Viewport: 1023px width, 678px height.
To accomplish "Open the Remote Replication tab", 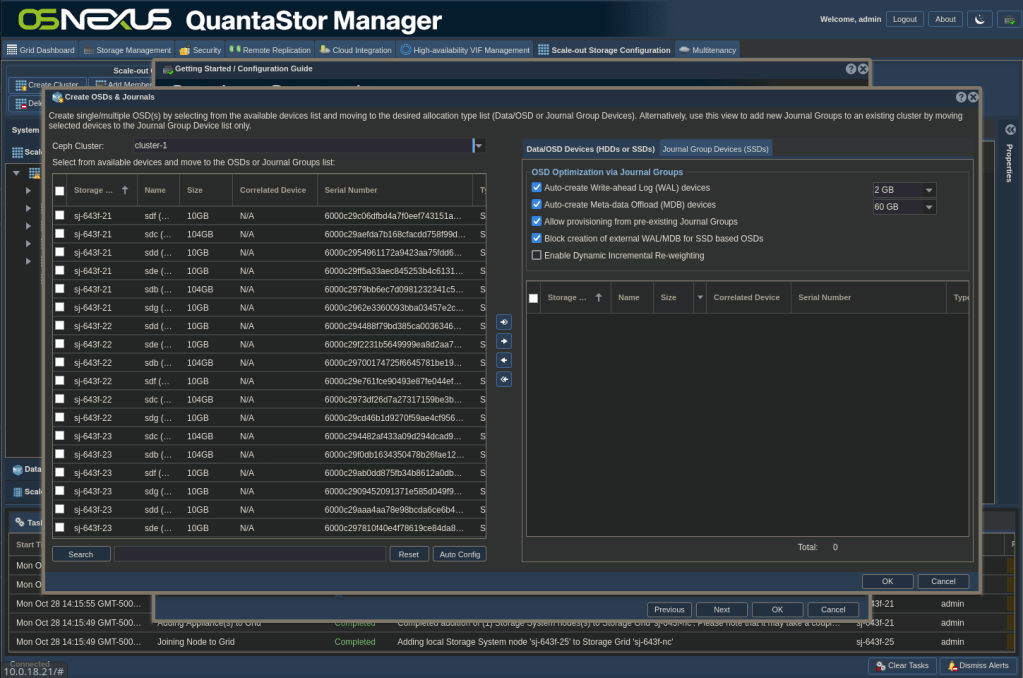I will click(x=270, y=50).
